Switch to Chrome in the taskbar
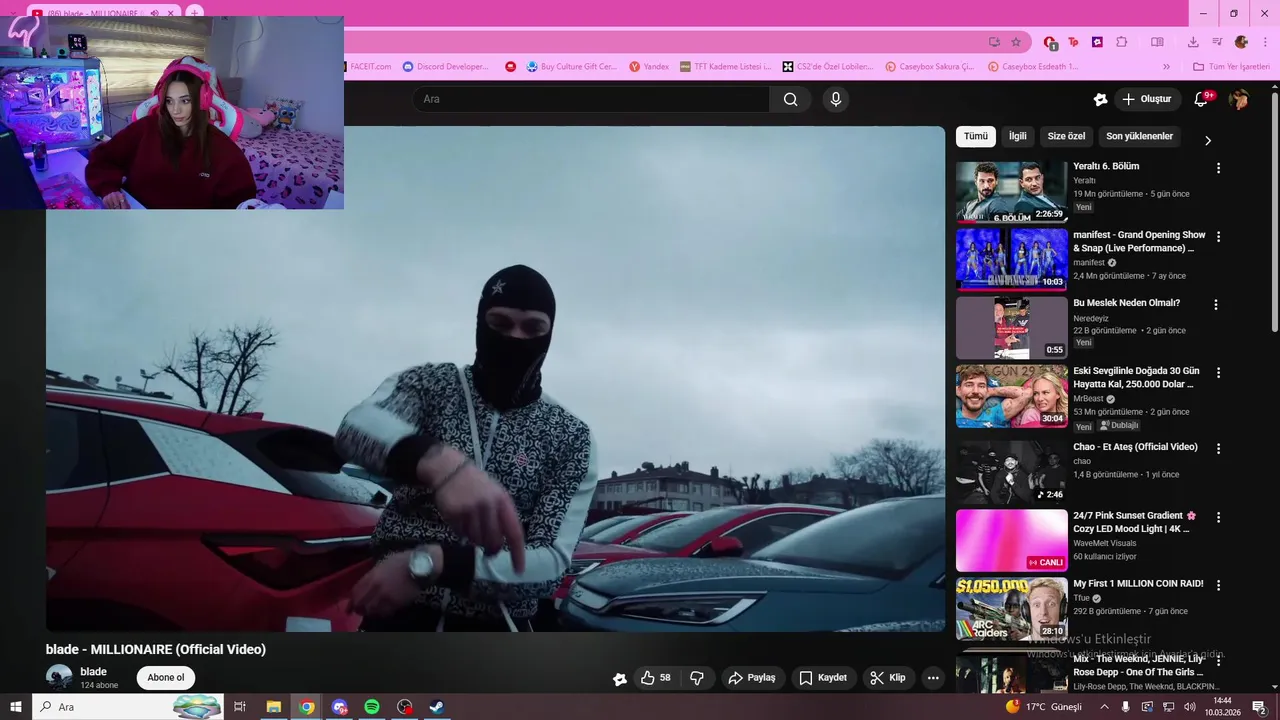Image resolution: width=1280 pixels, height=720 pixels. [307, 707]
